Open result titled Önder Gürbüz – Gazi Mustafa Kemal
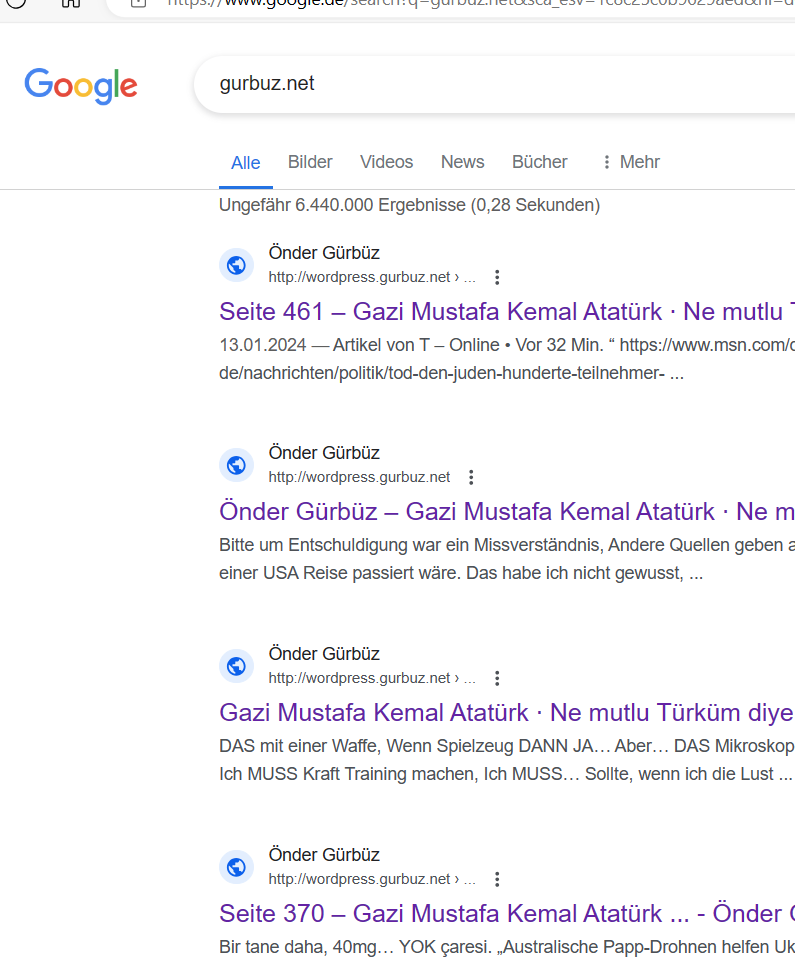This screenshot has height=961, width=795. click(x=507, y=512)
